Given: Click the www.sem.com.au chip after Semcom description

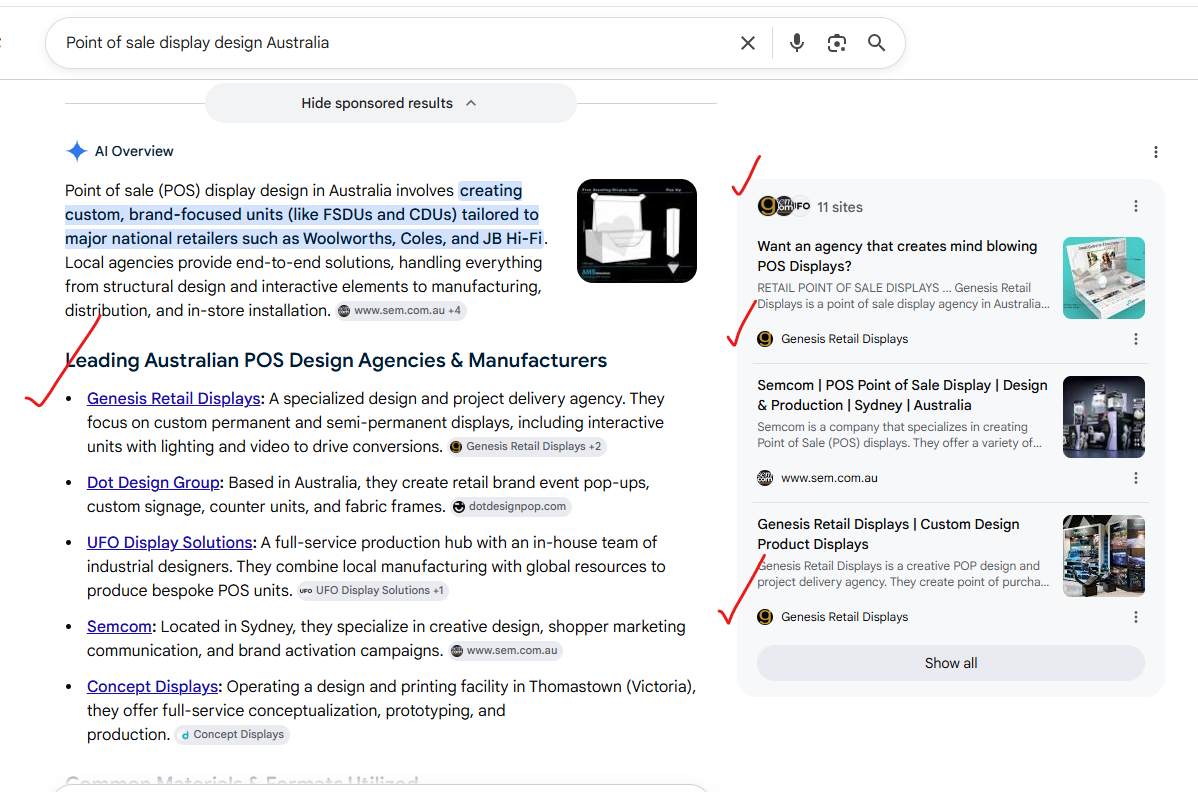Looking at the screenshot, I should pos(505,651).
